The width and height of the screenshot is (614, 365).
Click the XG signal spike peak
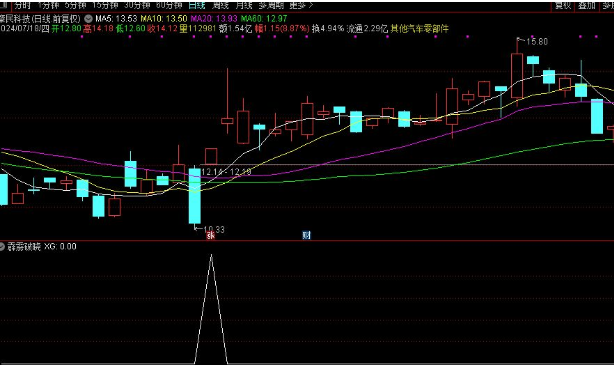coord(211,255)
